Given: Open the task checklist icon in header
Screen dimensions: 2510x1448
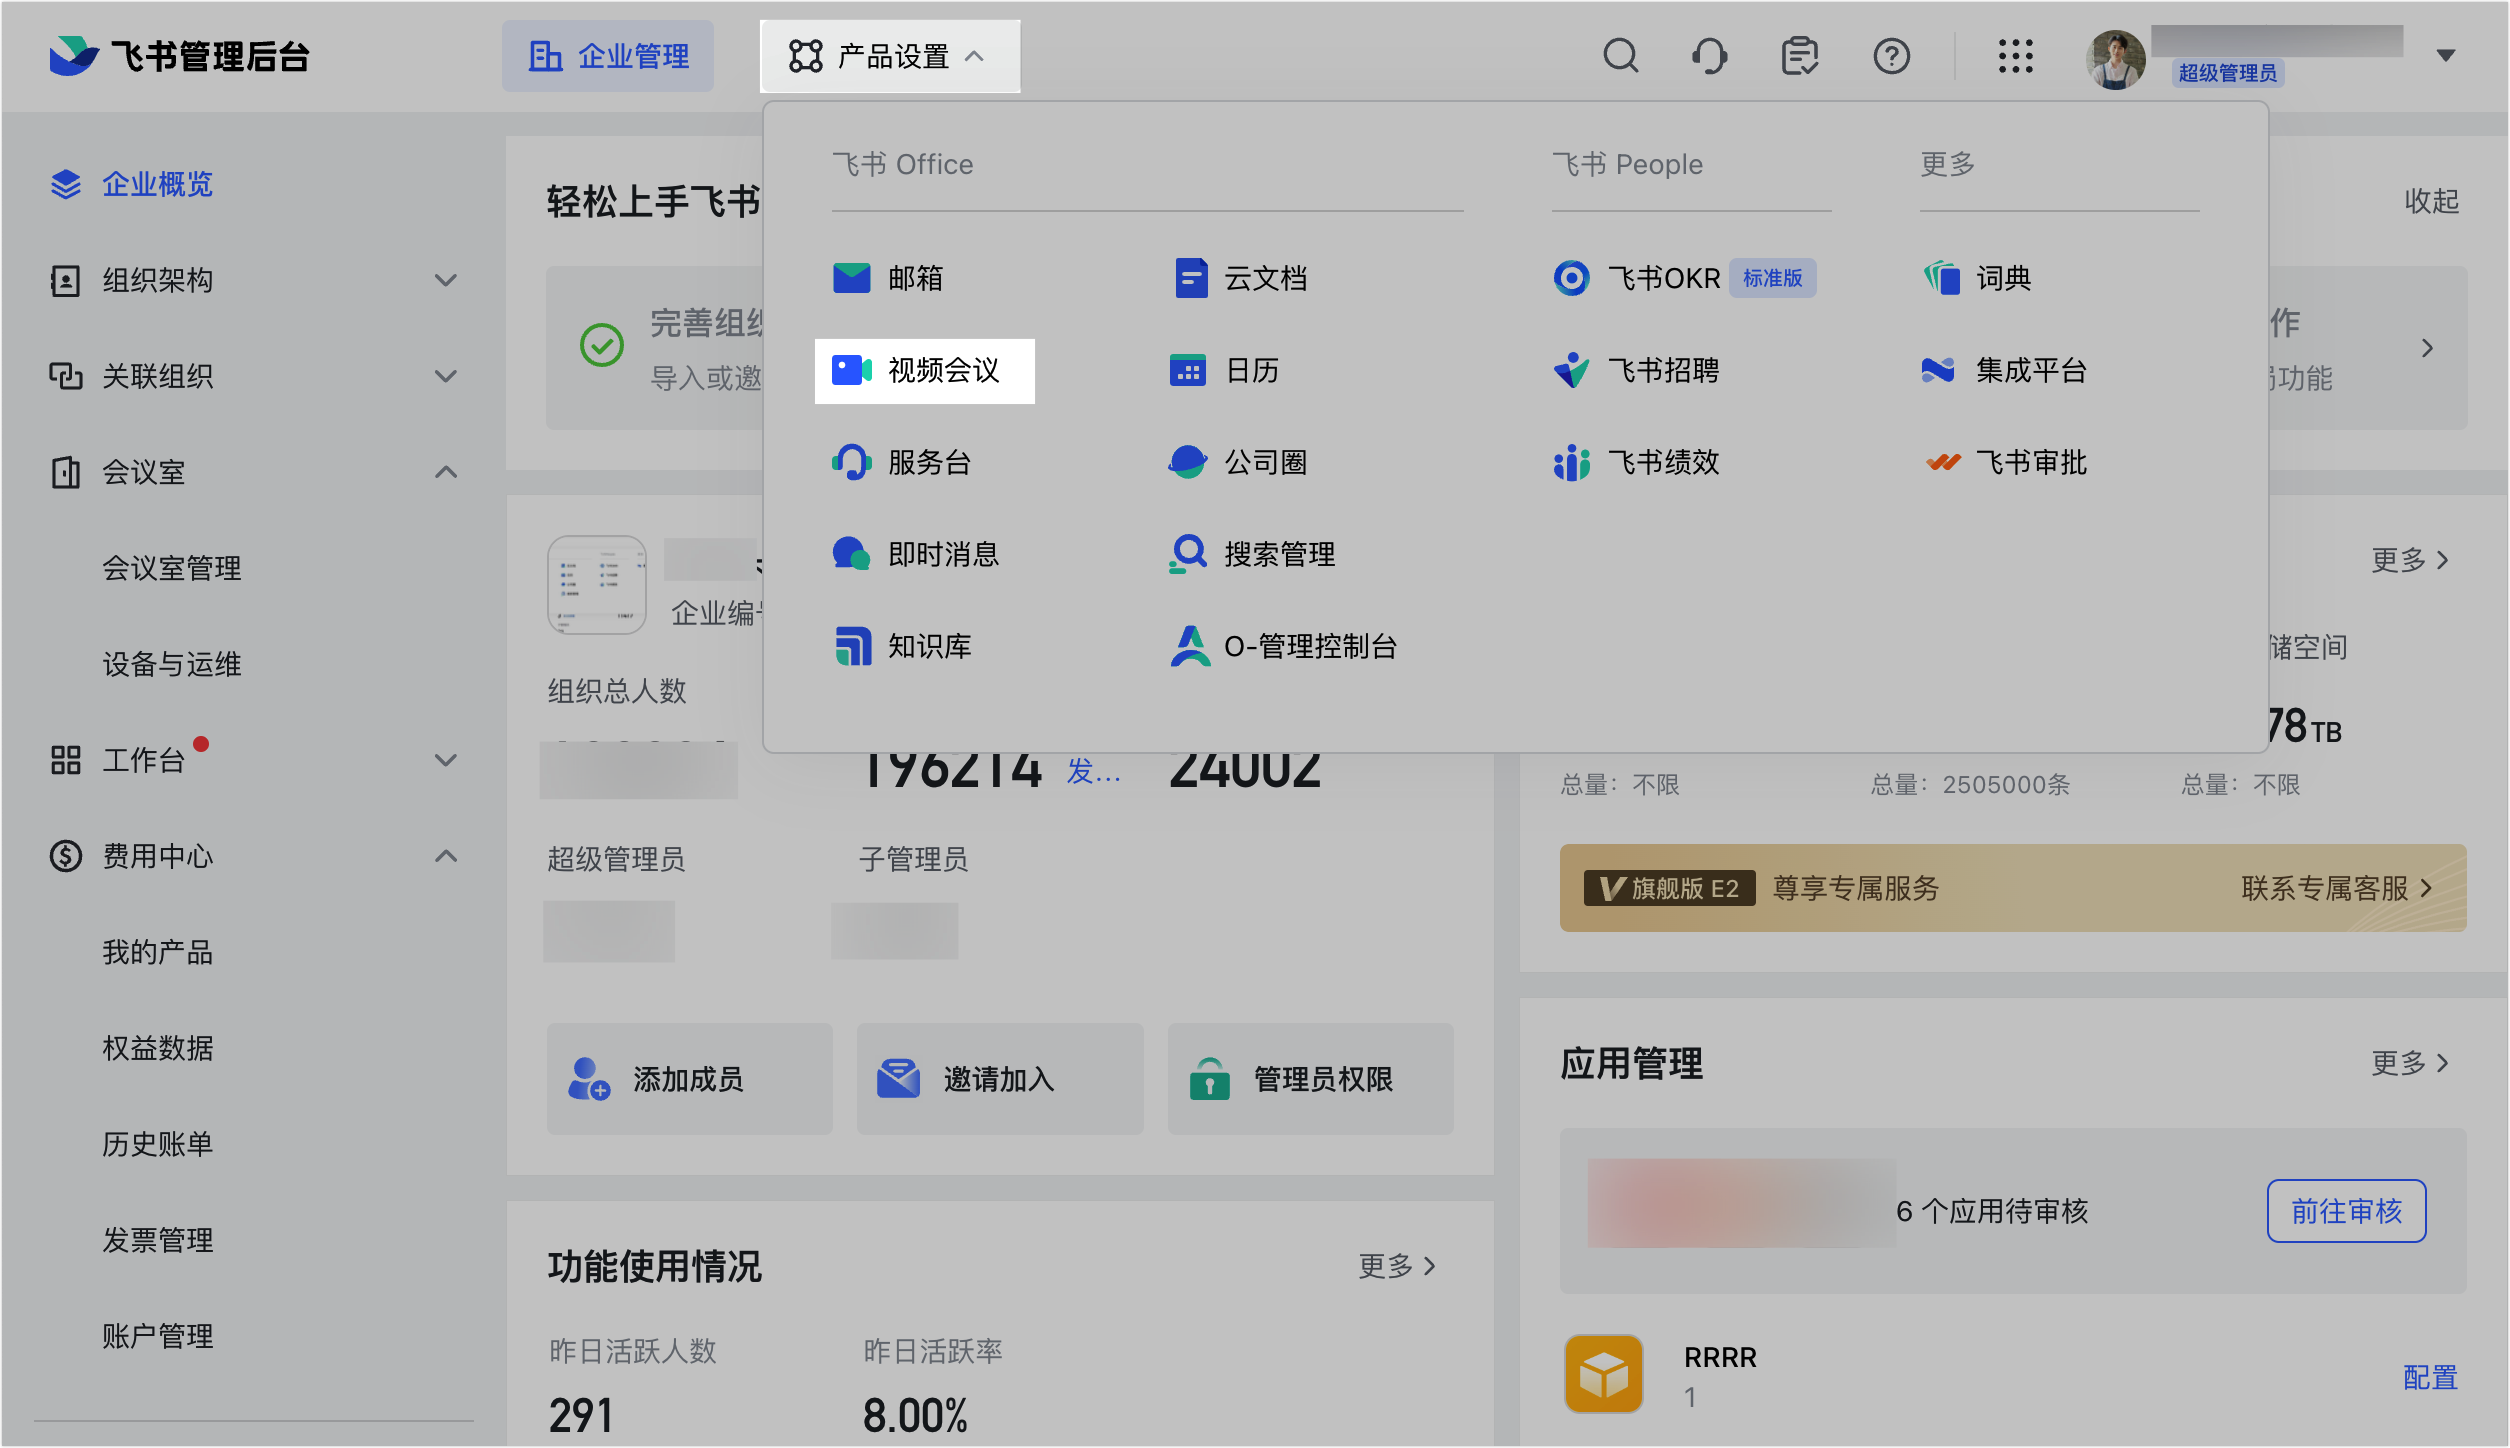Looking at the screenshot, I should pyautogui.click(x=1800, y=56).
